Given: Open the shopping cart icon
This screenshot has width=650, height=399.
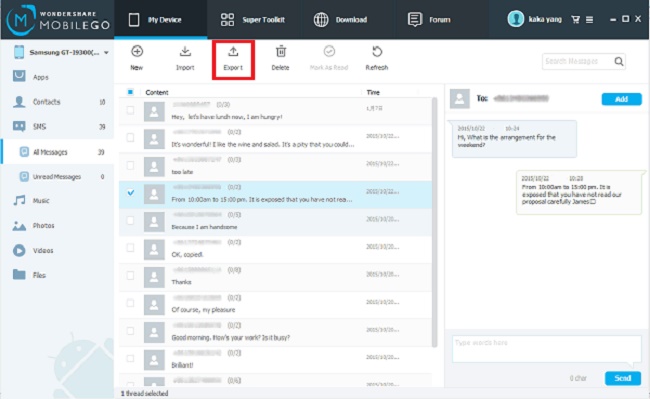Looking at the screenshot, I should tap(575, 19).
